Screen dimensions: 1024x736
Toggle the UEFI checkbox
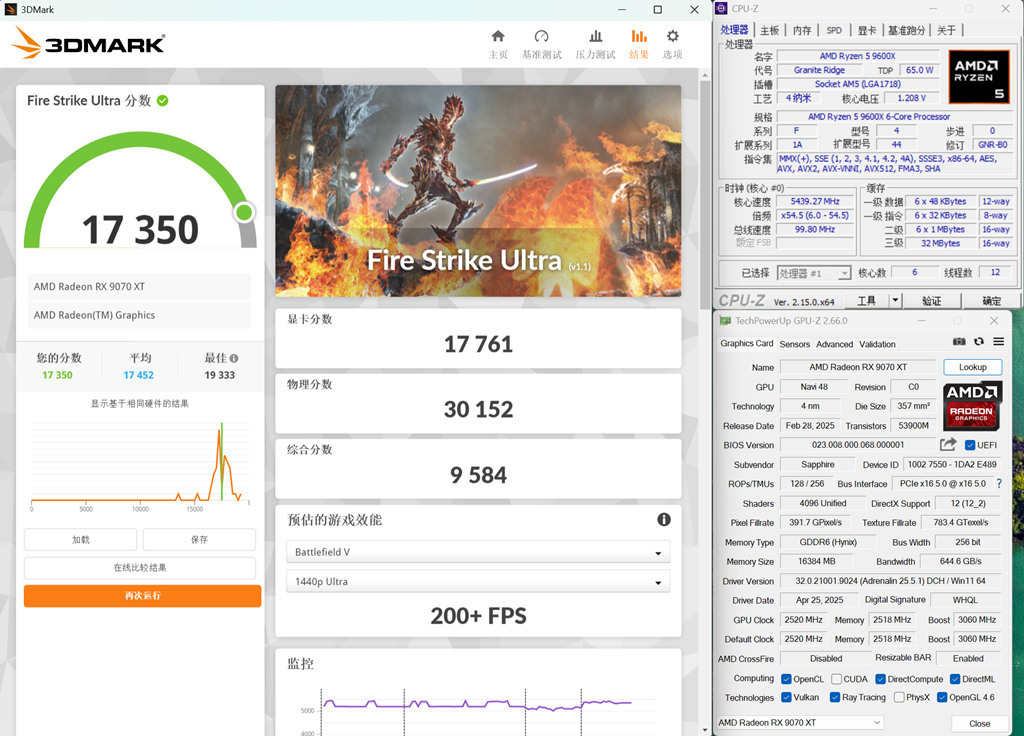[970, 445]
